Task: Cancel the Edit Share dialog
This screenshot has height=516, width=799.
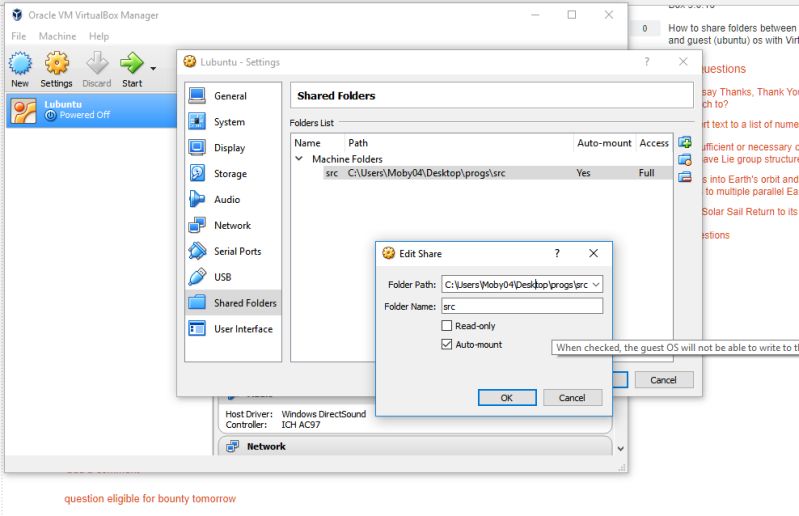Action: tap(572, 398)
